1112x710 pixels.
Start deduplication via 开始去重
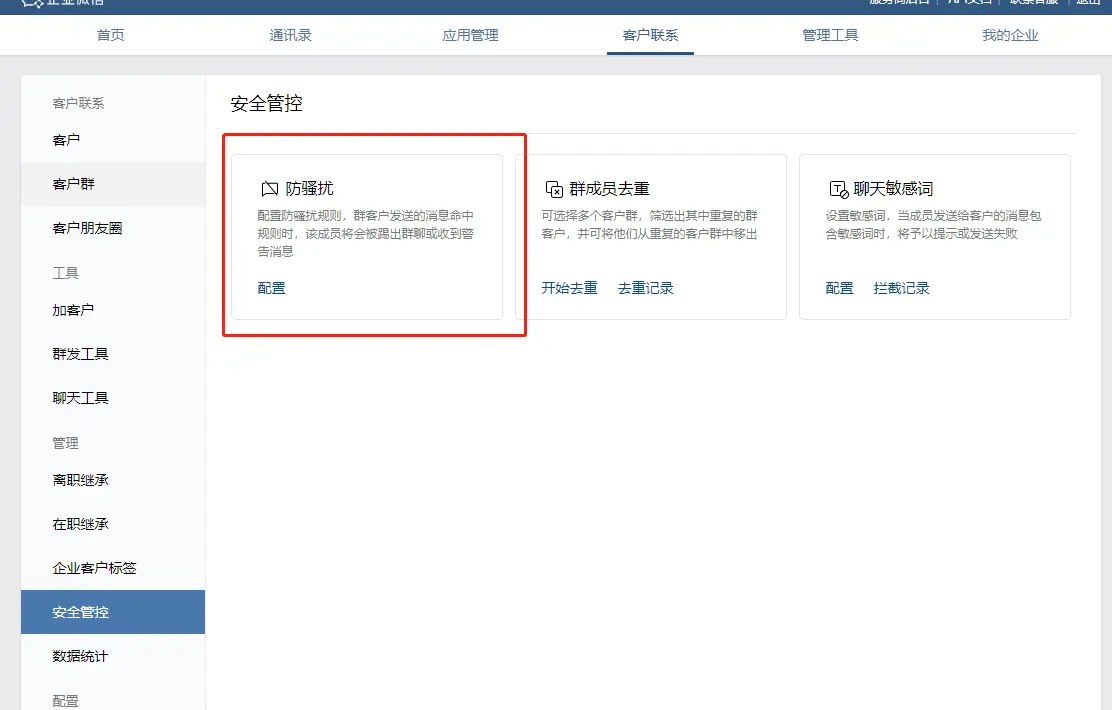568,288
